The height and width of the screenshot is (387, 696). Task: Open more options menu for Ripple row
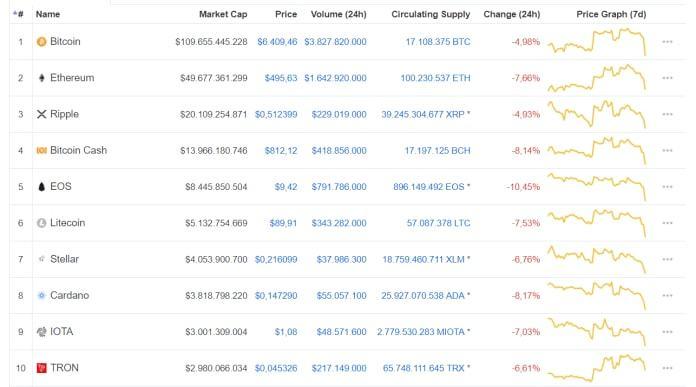667,115
